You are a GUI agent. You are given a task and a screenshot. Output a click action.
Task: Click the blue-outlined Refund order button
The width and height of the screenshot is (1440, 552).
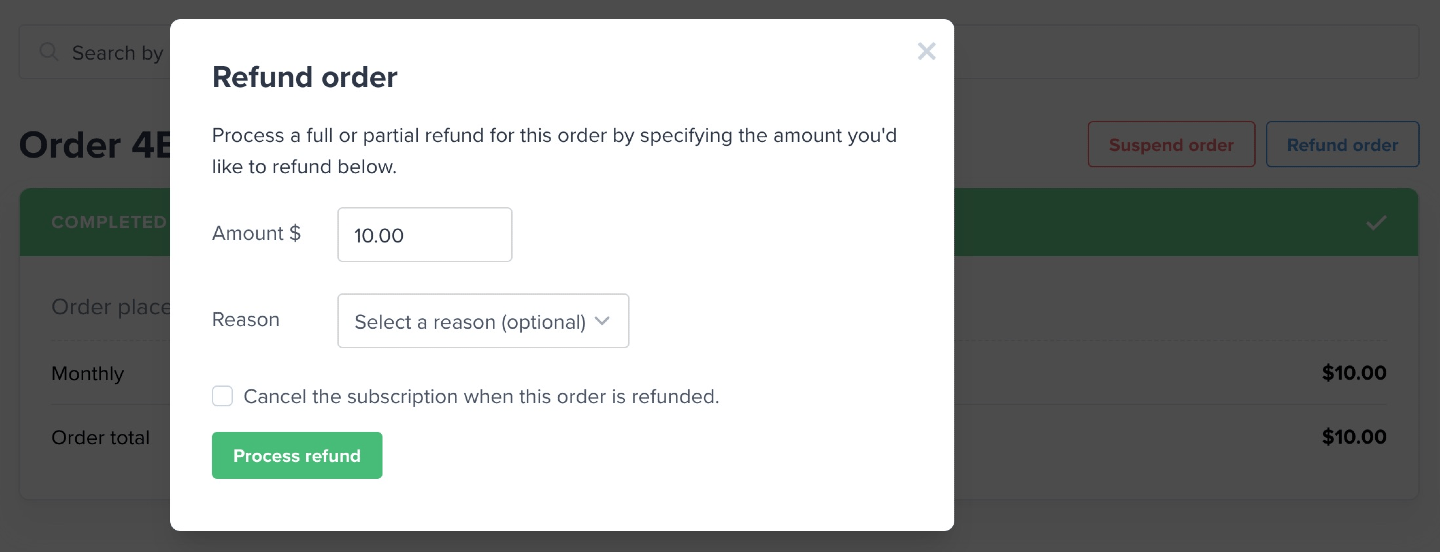(1342, 145)
